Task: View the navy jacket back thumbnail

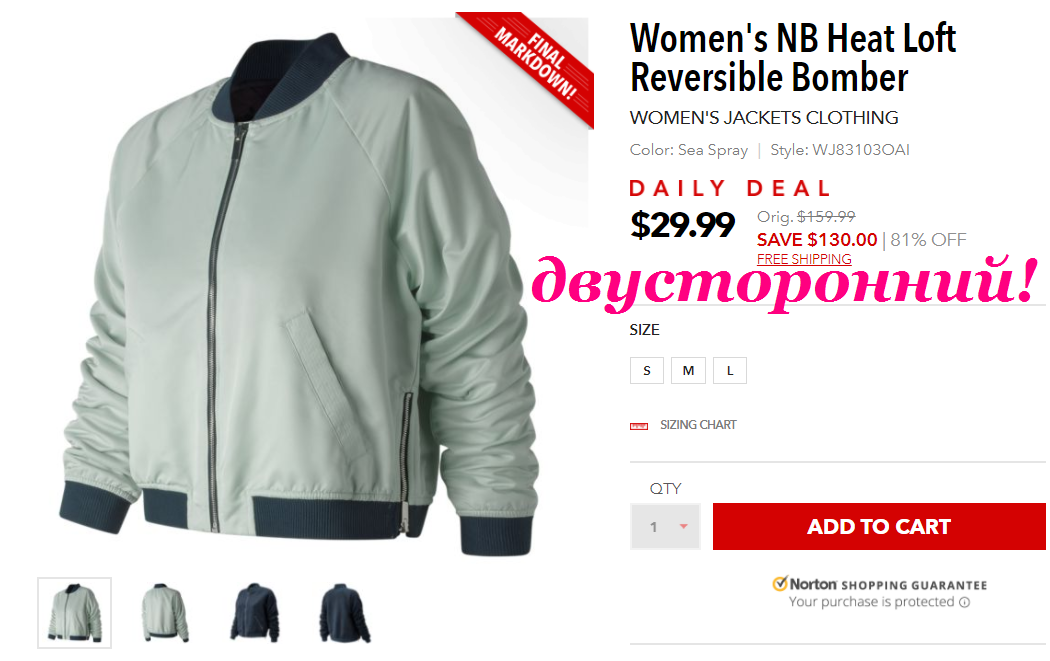Action: 344,613
